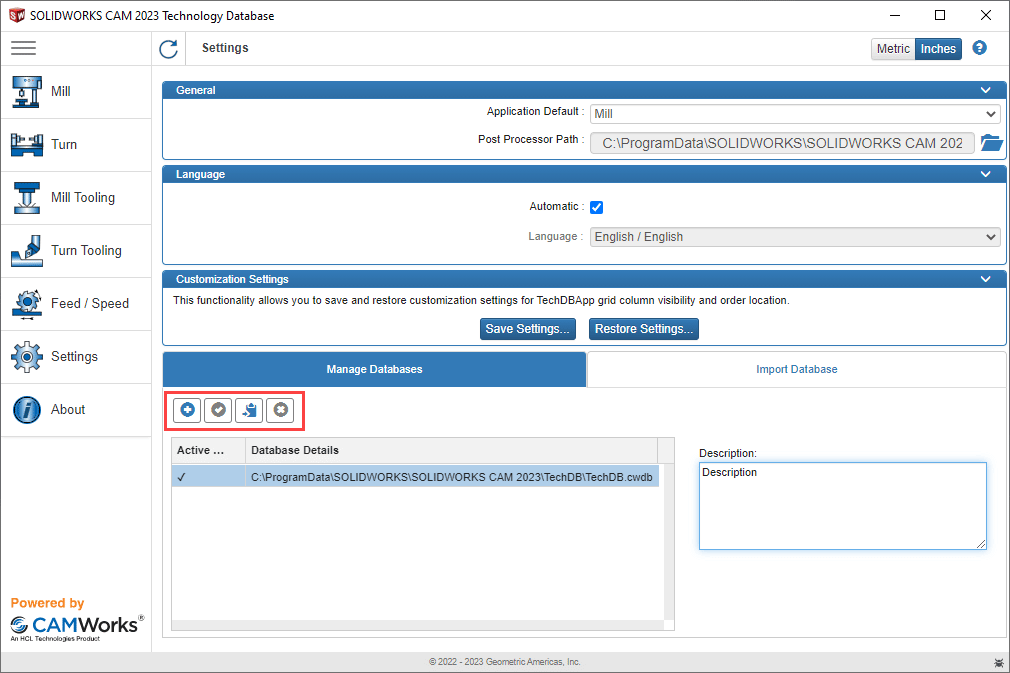Click the CAMWorks logo
The height and width of the screenshot is (673, 1010).
(x=77, y=627)
